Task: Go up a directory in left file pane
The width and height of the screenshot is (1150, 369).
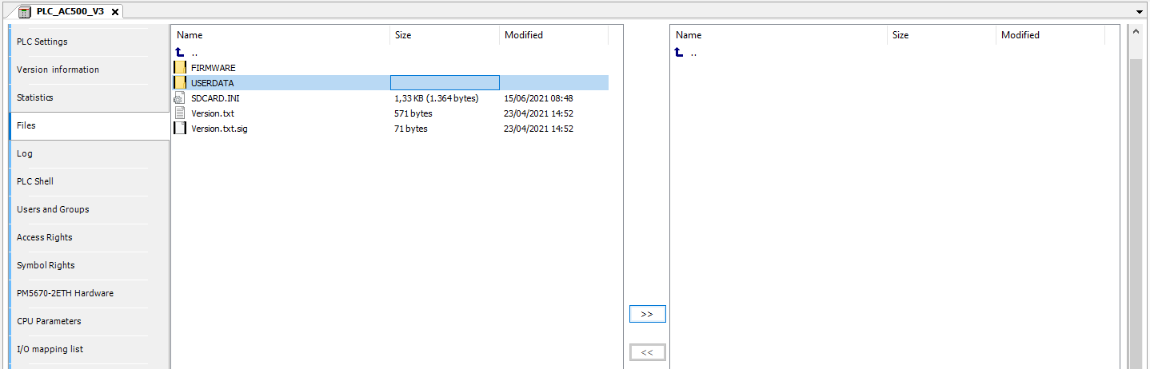Action: 180,53
